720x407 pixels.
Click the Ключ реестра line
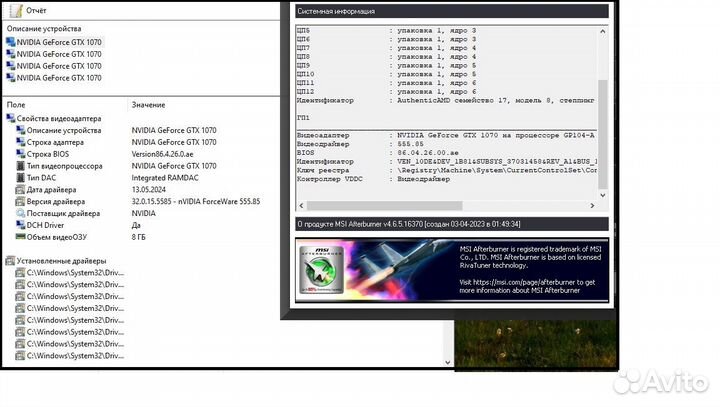click(447, 170)
